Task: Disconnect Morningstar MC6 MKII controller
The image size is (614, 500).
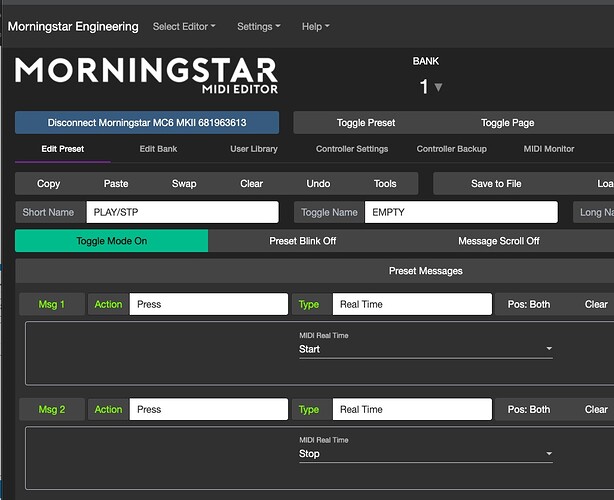Action: pyautogui.click(x=147, y=123)
